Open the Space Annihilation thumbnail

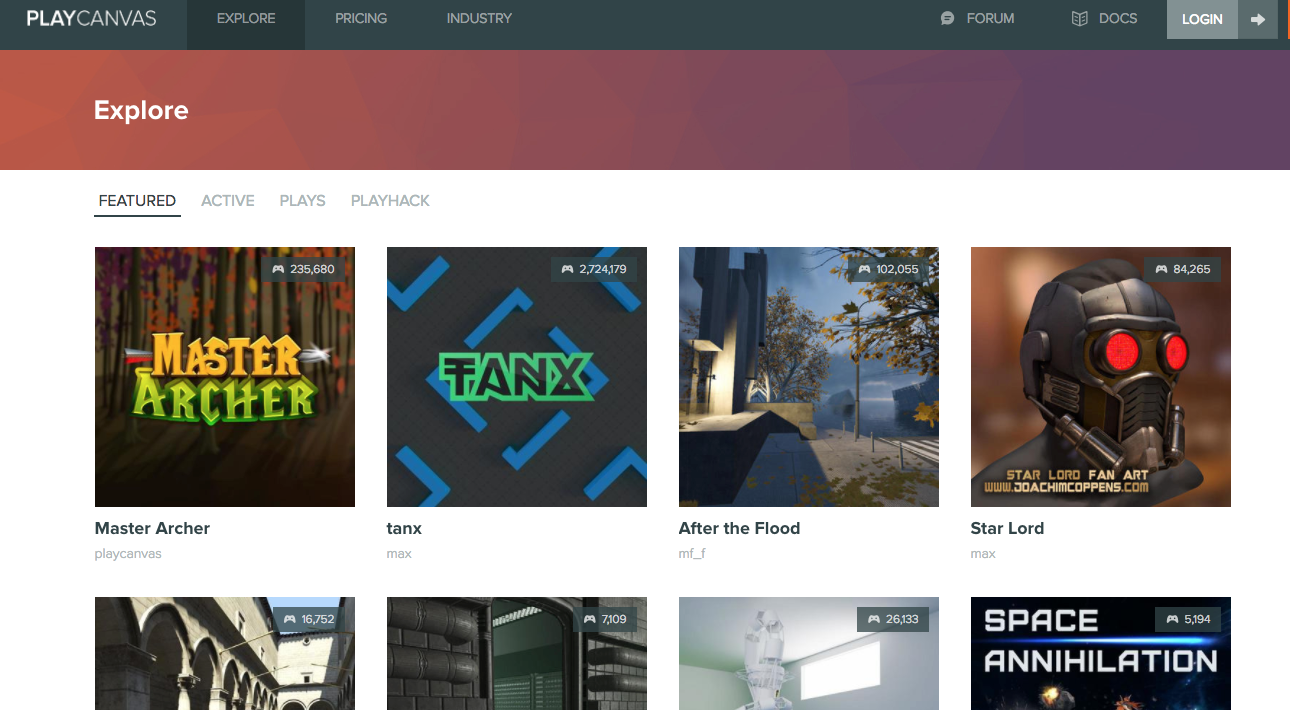[1101, 654]
